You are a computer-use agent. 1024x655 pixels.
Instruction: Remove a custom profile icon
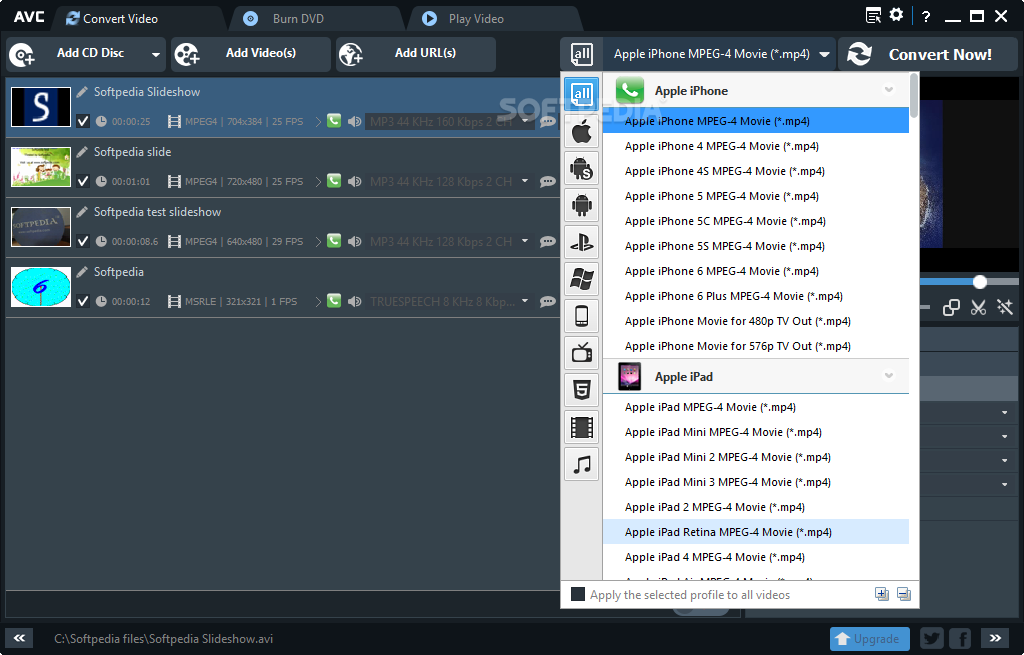(x=904, y=594)
